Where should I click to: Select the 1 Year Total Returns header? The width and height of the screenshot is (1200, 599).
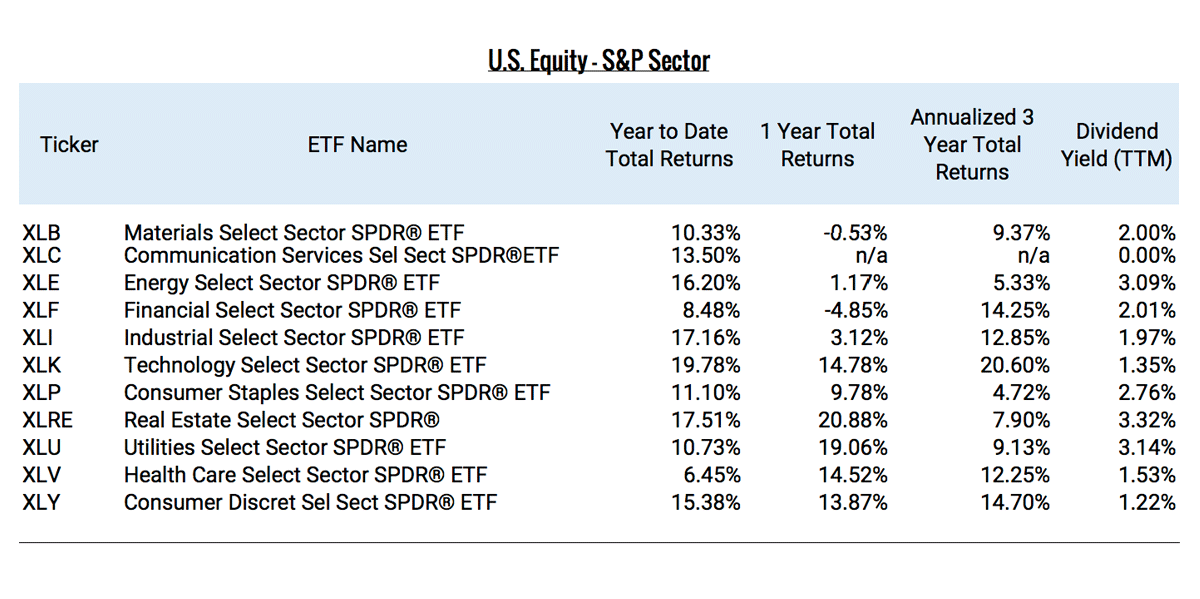point(817,145)
